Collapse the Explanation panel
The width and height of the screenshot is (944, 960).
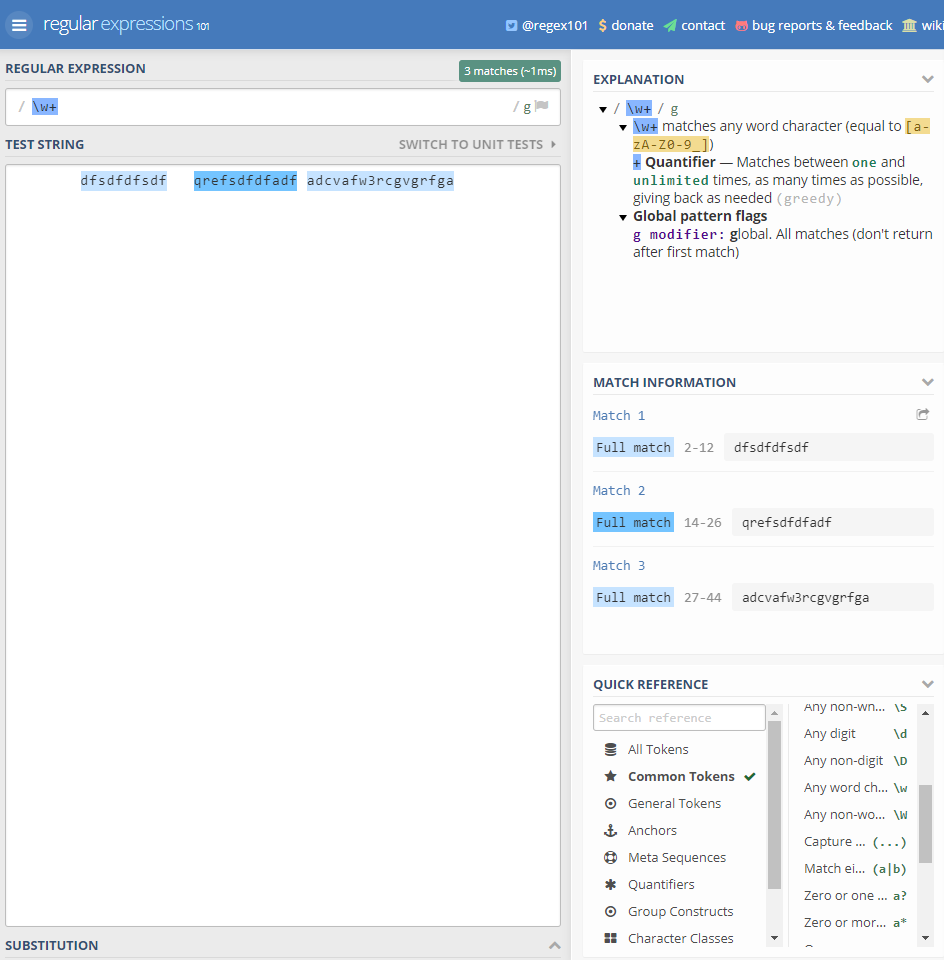tap(927, 79)
